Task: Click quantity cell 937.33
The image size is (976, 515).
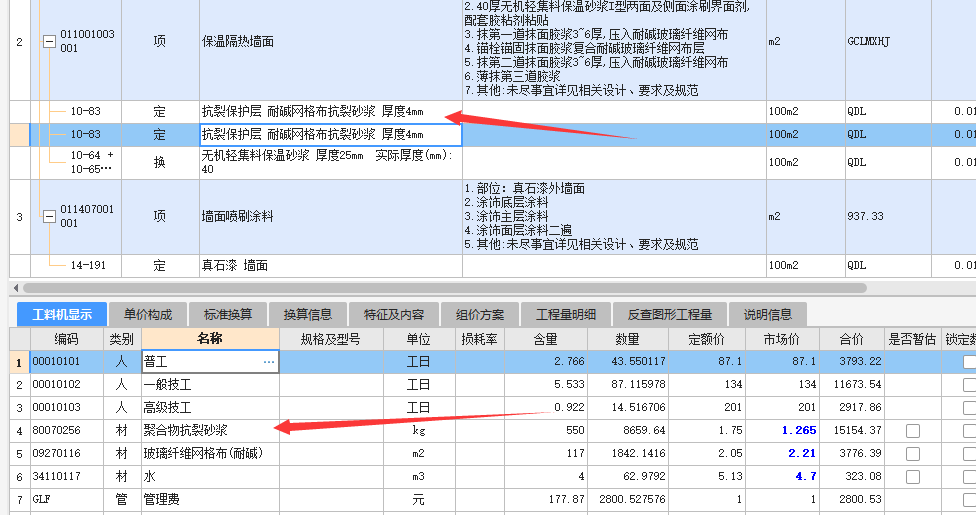Action: (x=888, y=217)
